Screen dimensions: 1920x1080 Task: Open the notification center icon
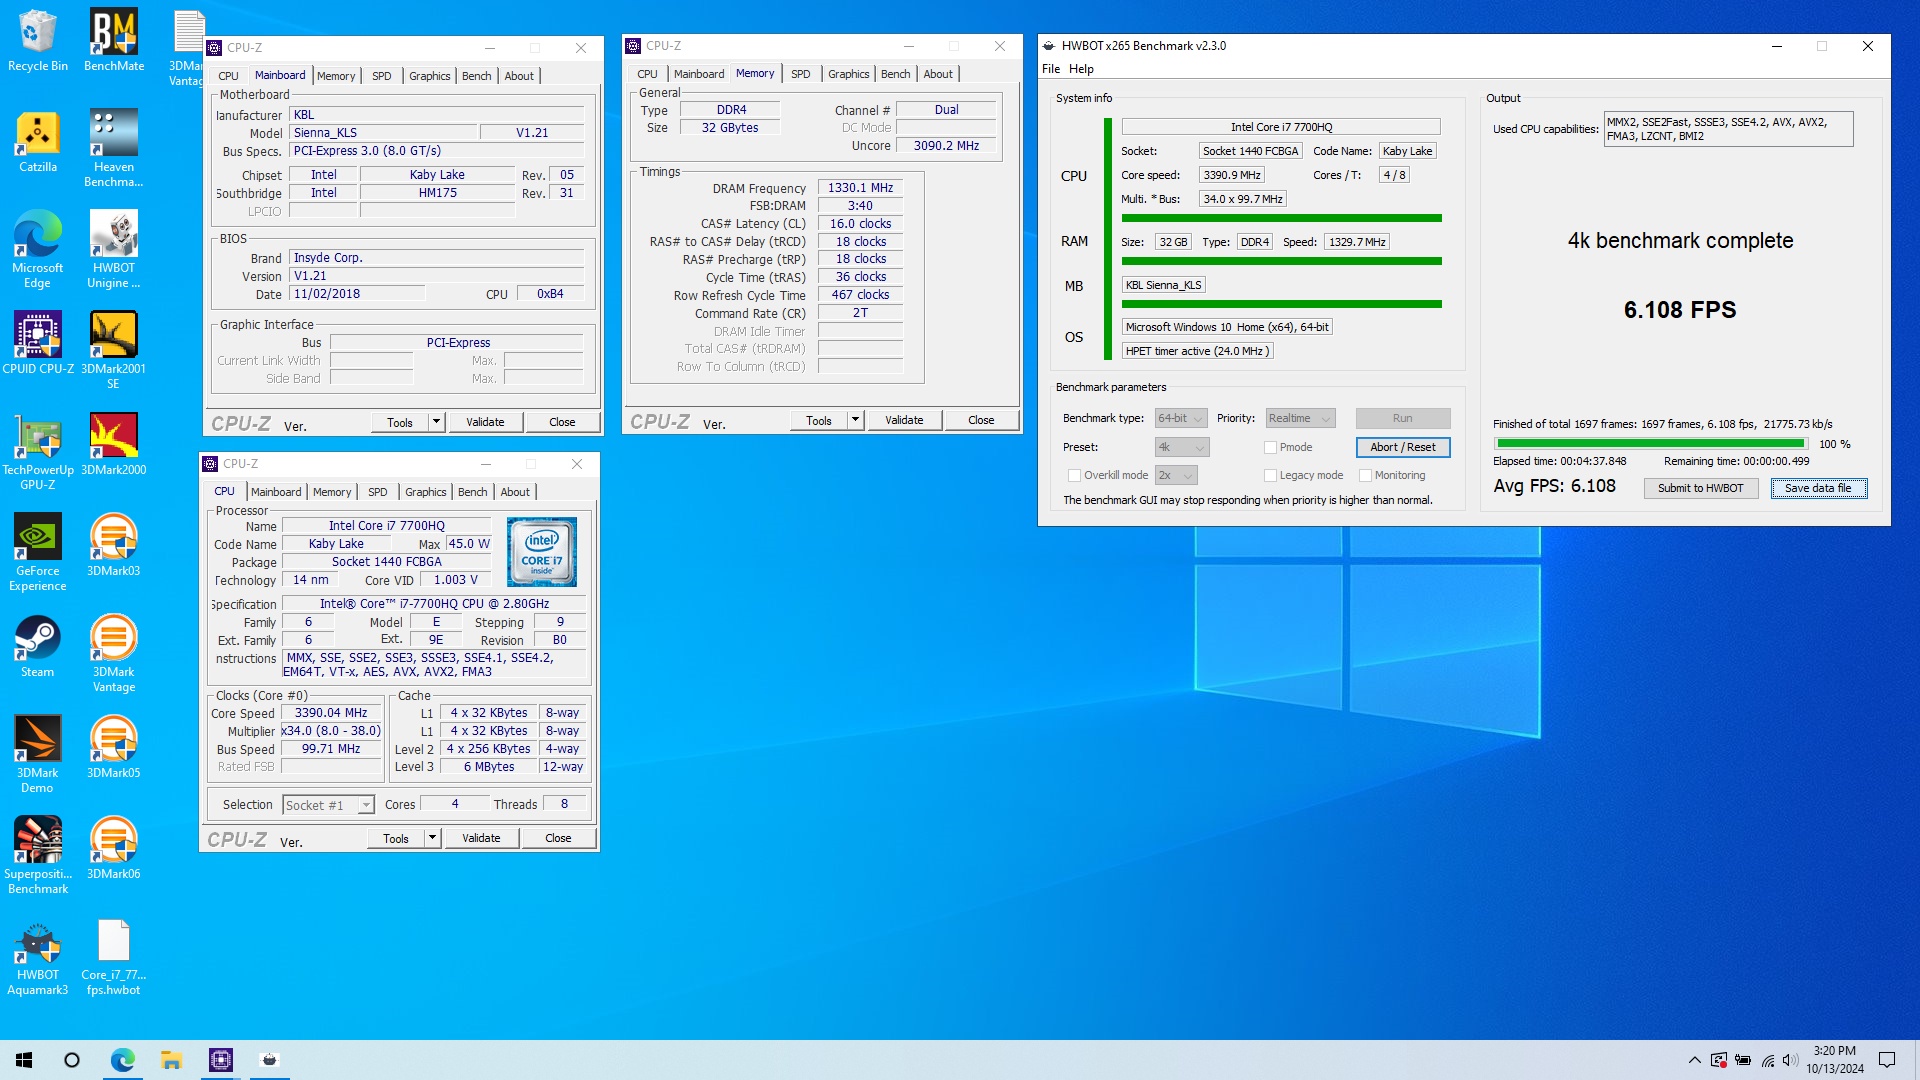tap(1887, 1060)
